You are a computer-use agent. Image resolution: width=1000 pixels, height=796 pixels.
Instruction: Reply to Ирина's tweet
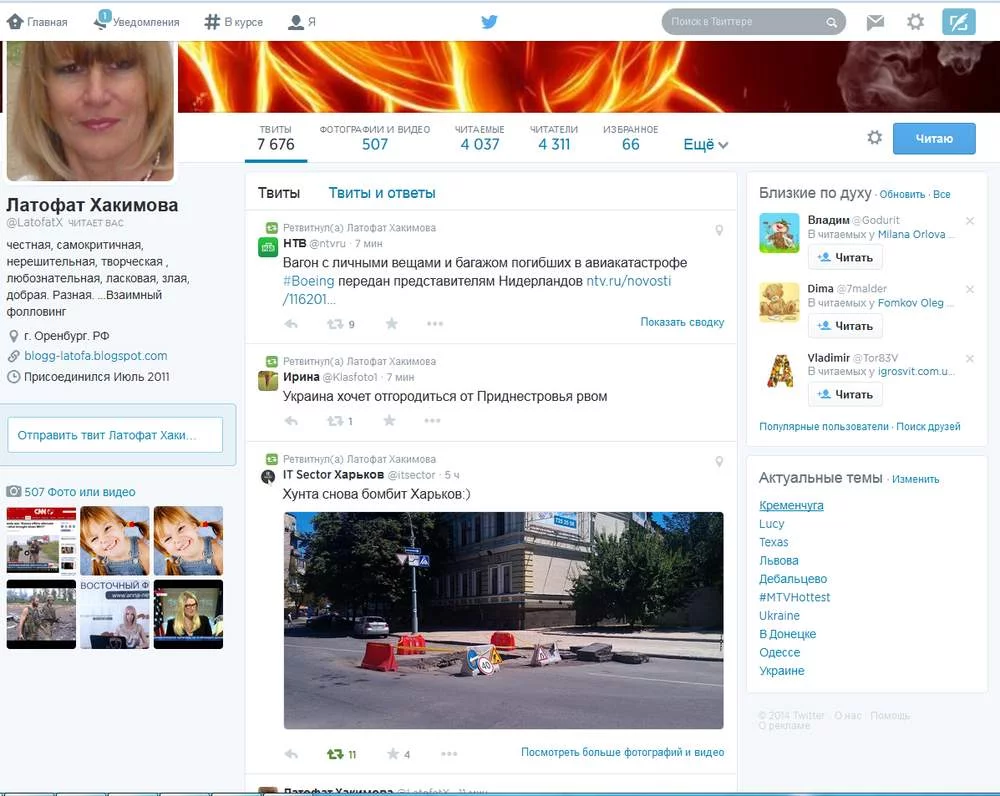(291, 421)
